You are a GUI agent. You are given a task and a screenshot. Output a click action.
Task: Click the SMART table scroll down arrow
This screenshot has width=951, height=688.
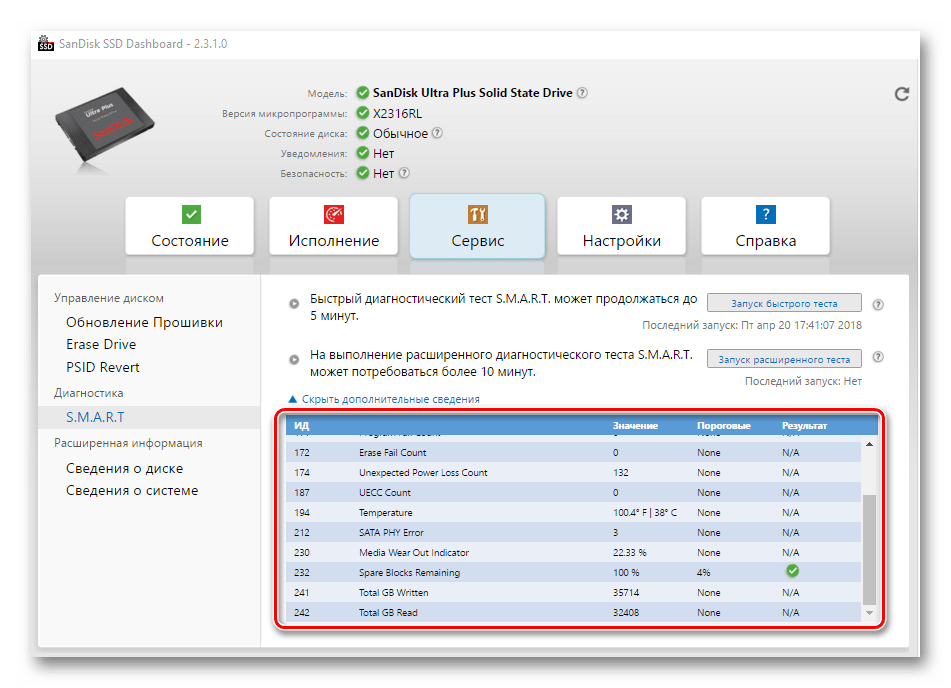click(x=869, y=613)
